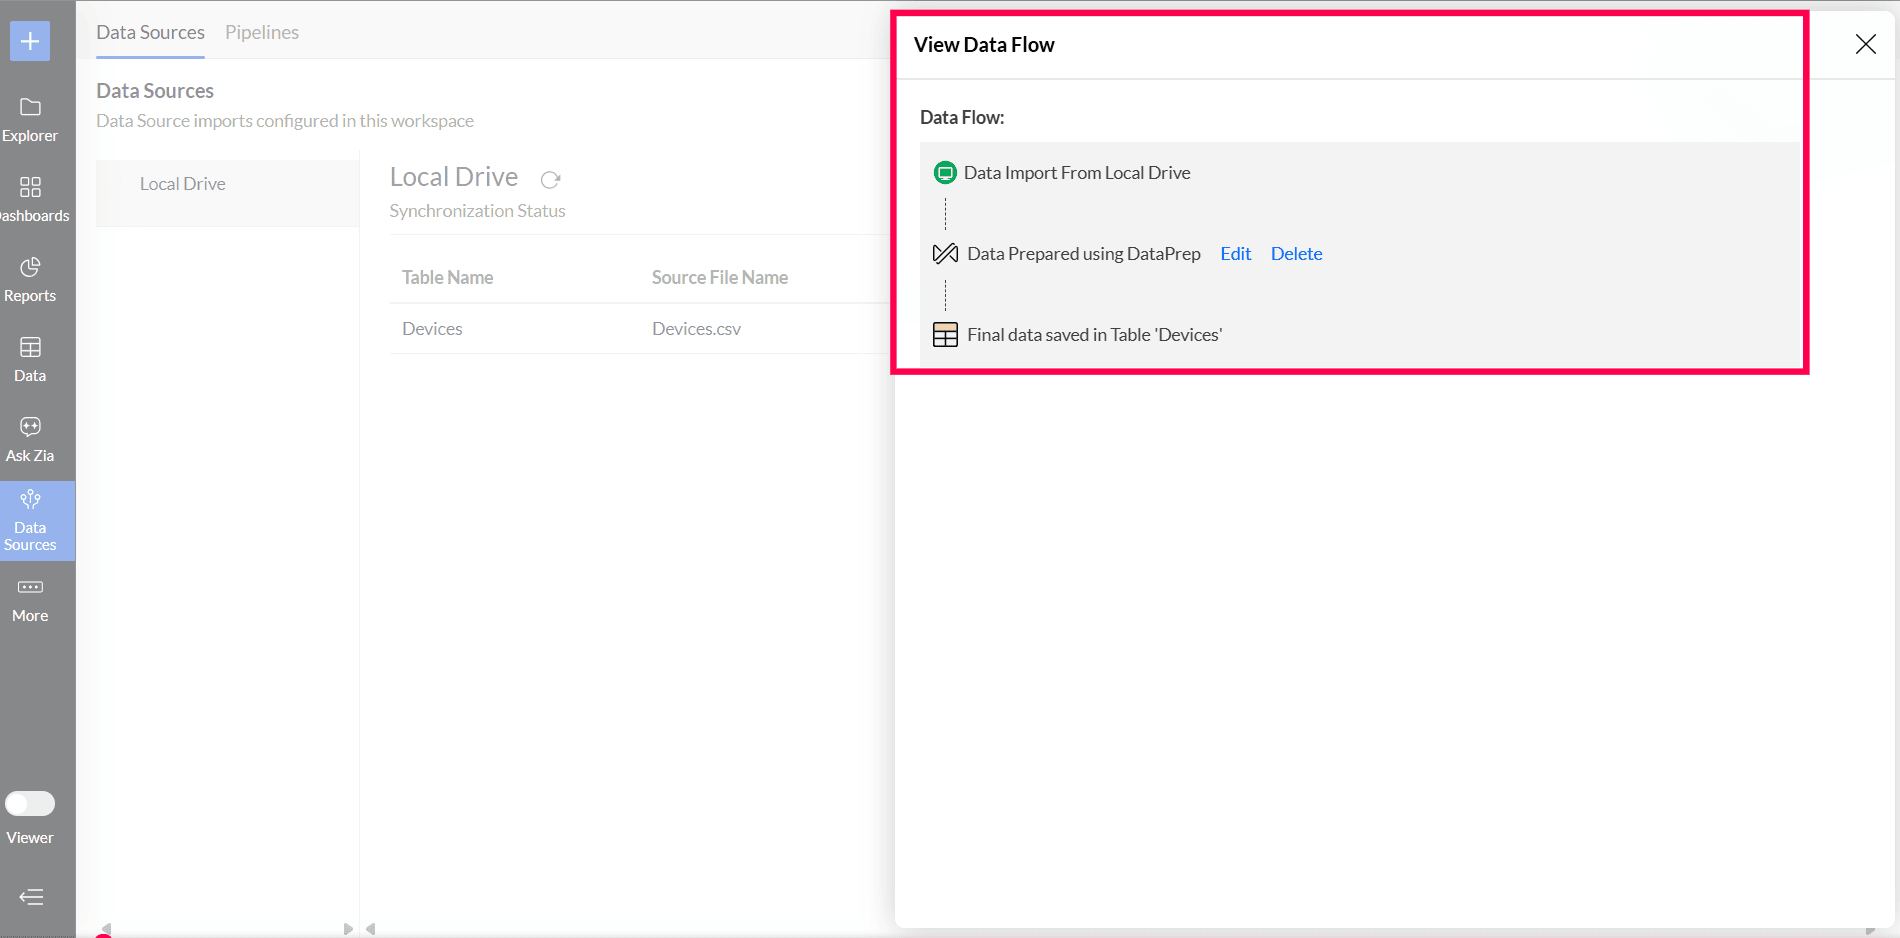Viewport: 1900px width, 938px height.
Task: Open Explorer from the sidebar
Action: pos(30,119)
